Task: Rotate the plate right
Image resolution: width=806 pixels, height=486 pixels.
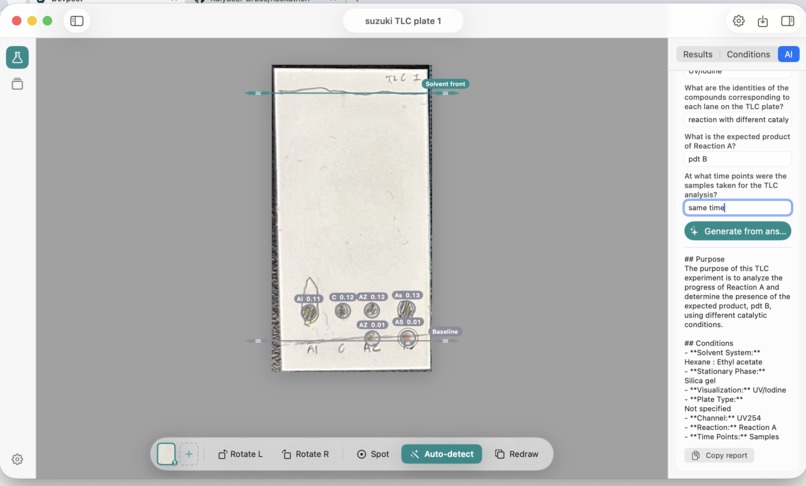Action: click(x=305, y=454)
